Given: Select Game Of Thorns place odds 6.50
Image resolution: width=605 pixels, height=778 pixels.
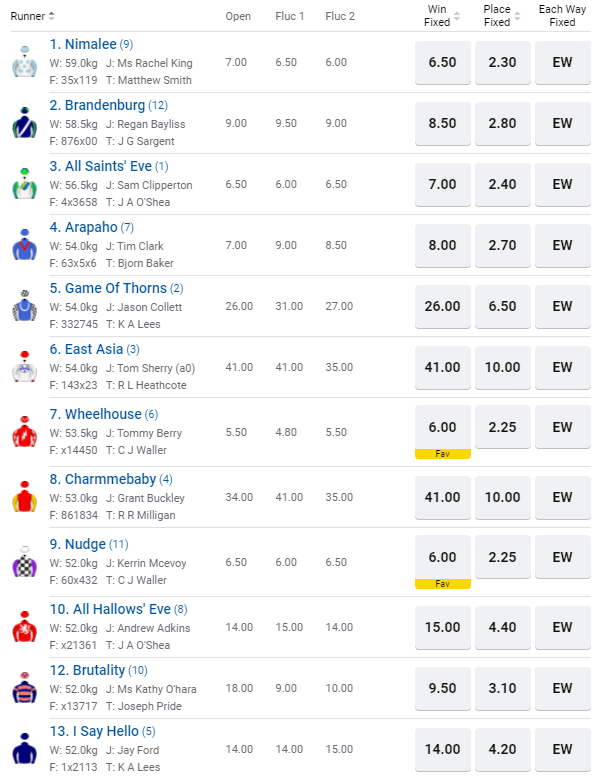Looking at the screenshot, I should pyautogui.click(x=502, y=306).
